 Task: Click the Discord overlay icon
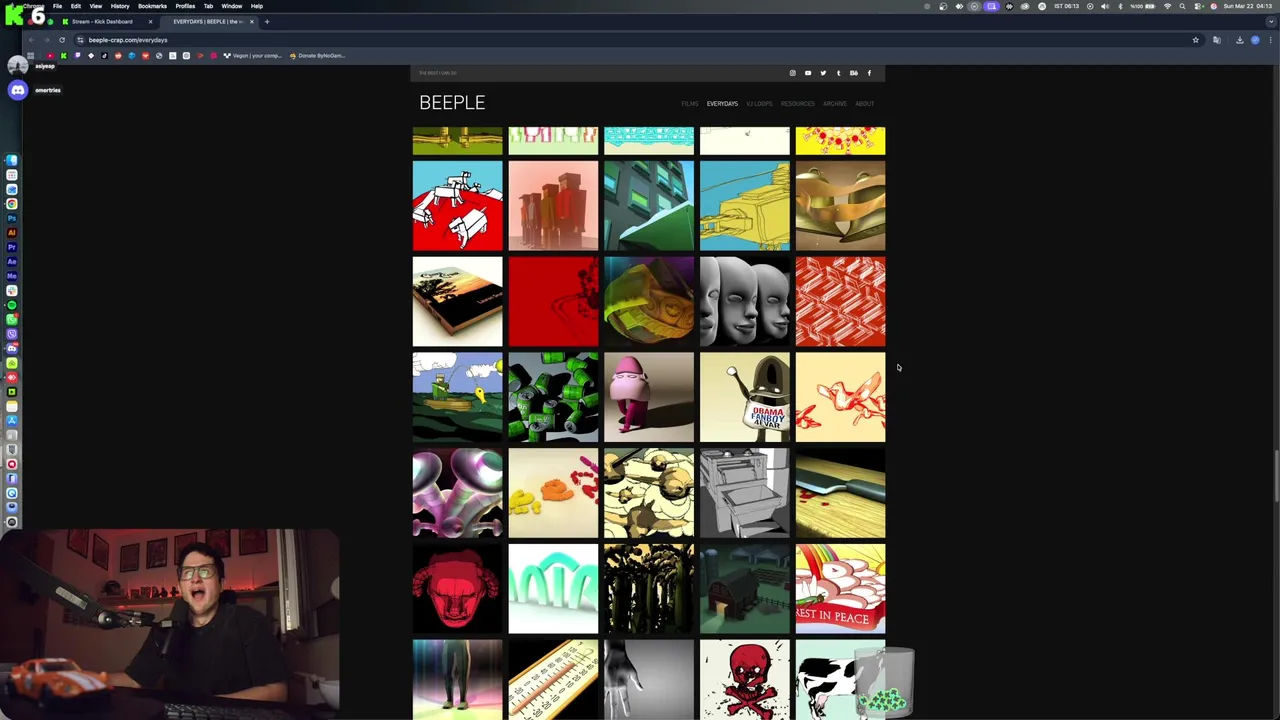click(x=18, y=90)
